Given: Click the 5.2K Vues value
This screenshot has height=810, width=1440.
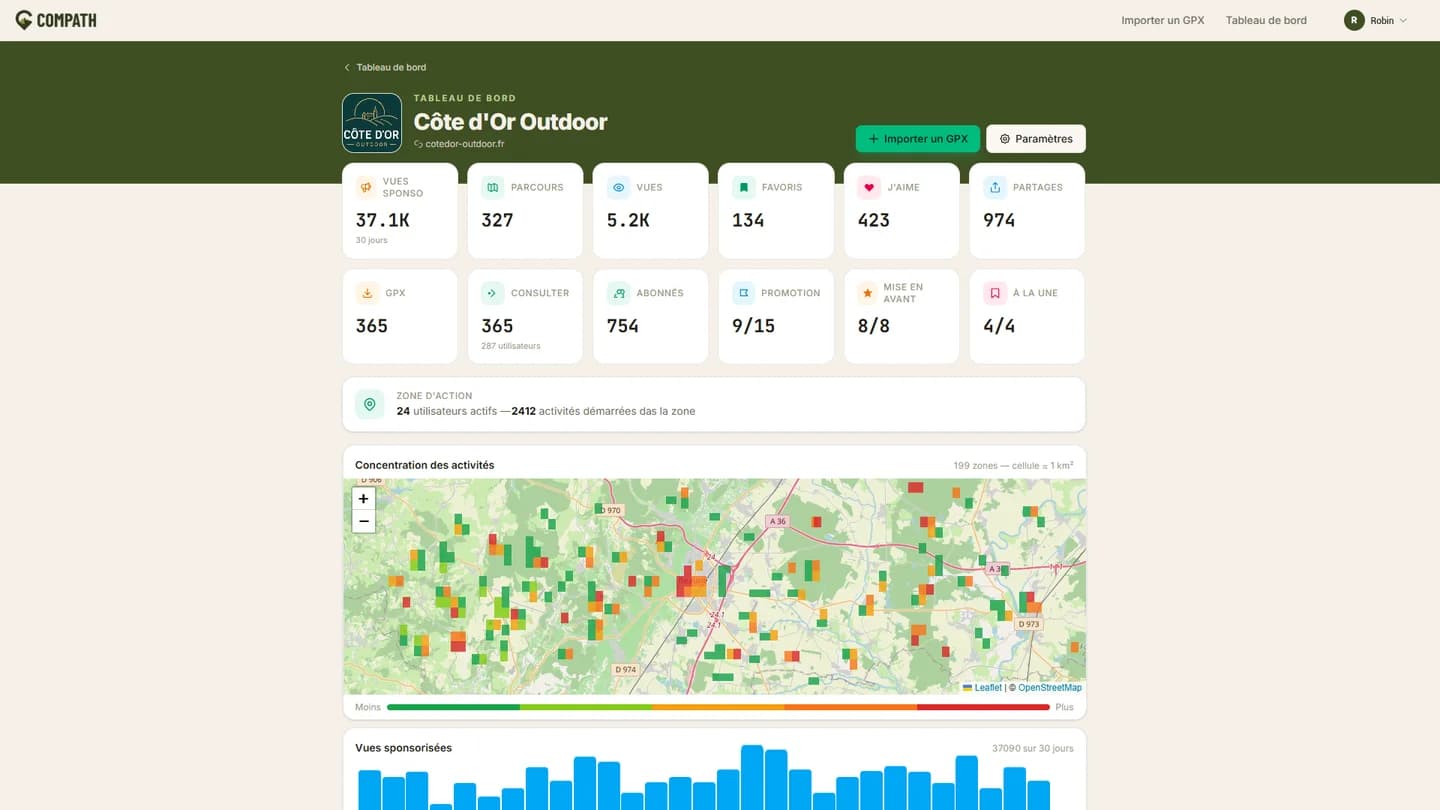Looking at the screenshot, I should point(628,220).
